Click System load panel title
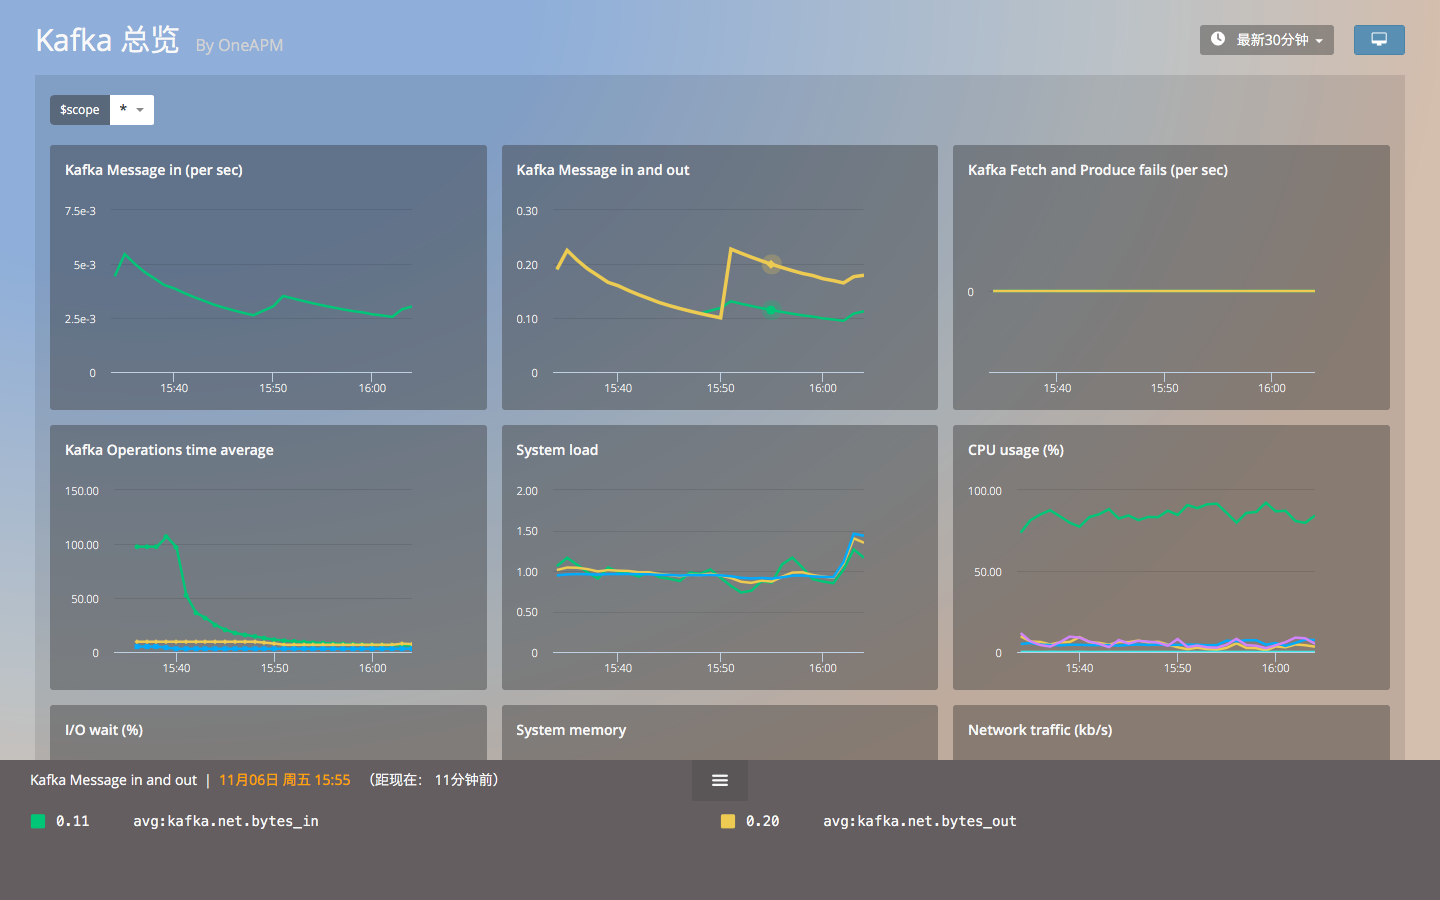 point(557,450)
